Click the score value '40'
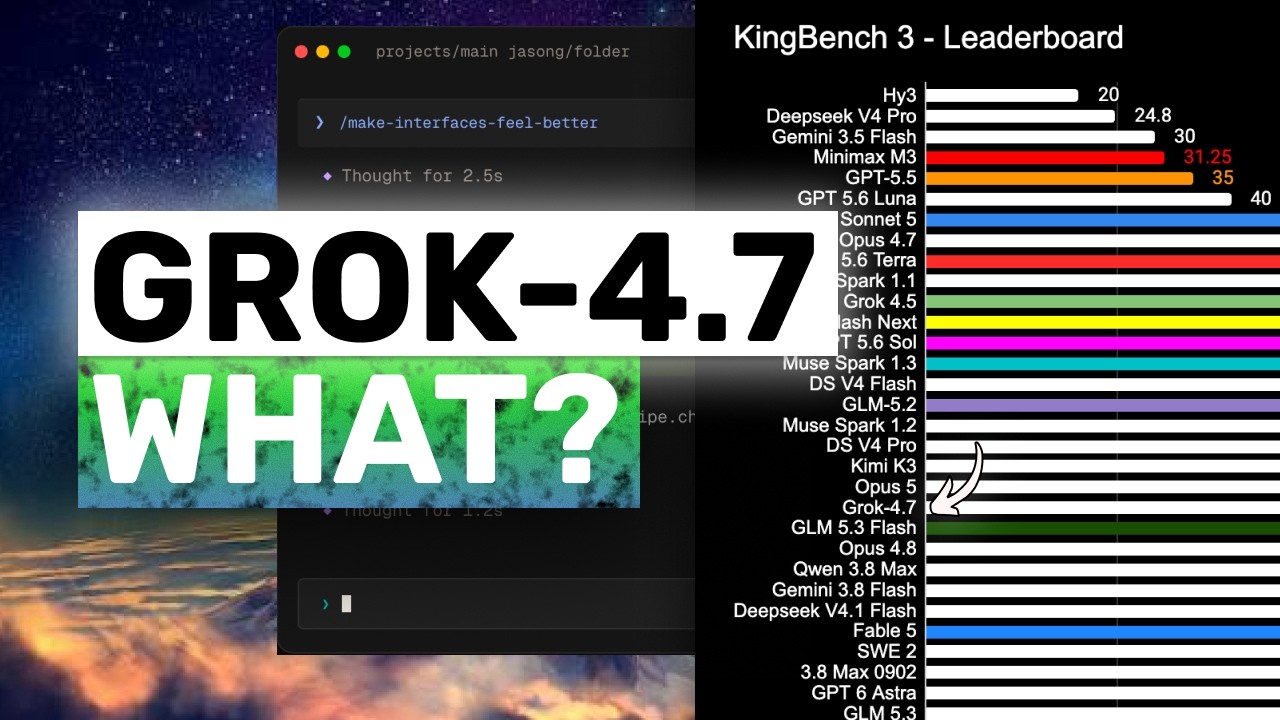 coord(1260,199)
